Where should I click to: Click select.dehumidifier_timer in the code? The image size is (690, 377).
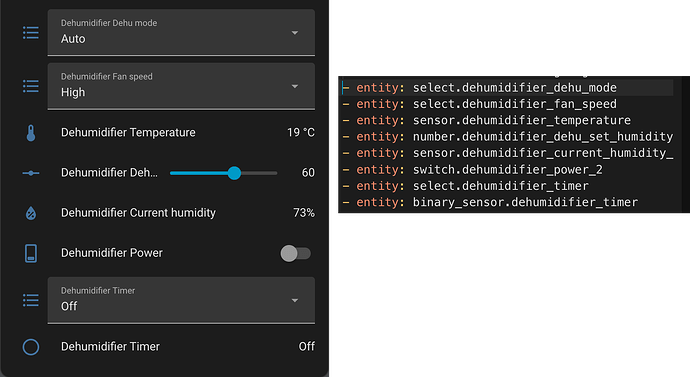500,186
